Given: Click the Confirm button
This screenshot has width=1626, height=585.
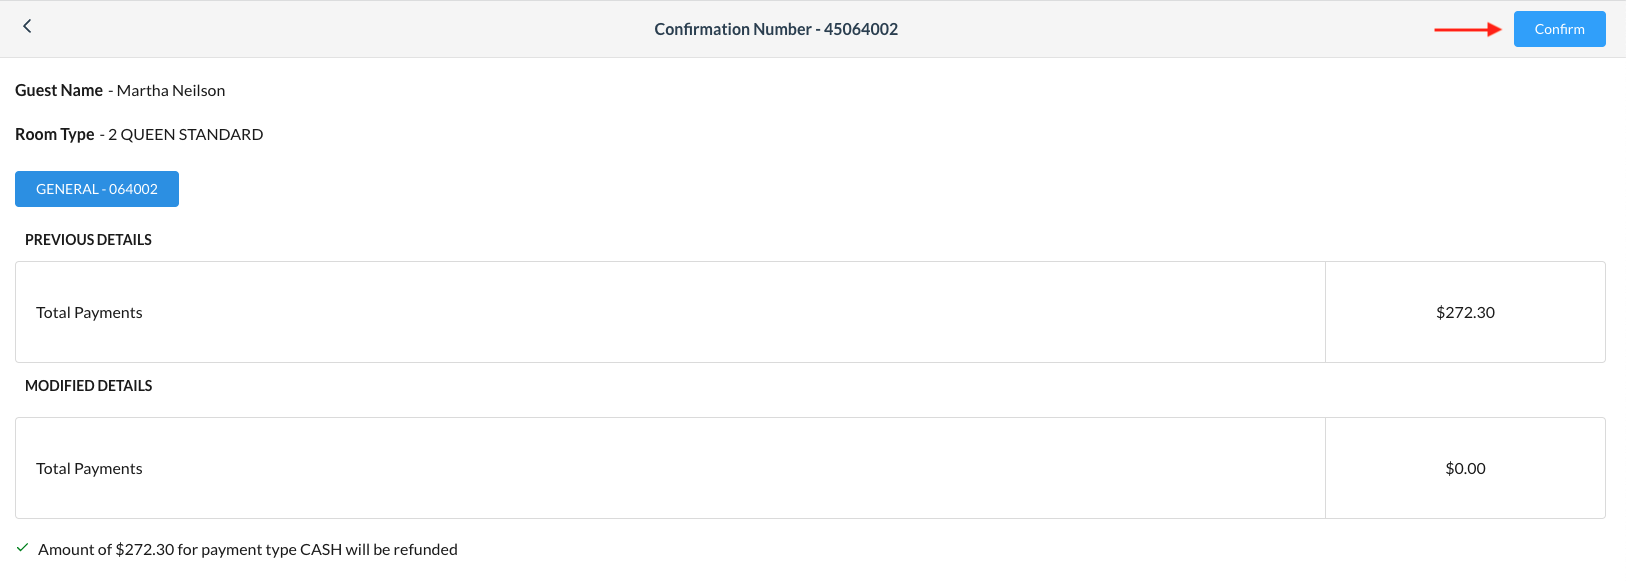Looking at the screenshot, I should click(x=1558, y=29).
